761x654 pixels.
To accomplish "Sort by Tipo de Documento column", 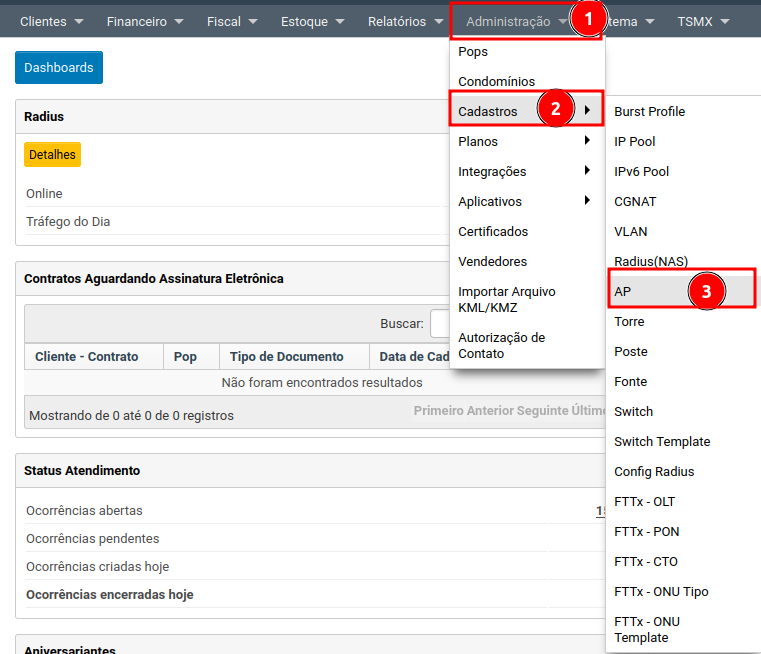I will click(286, 357).
